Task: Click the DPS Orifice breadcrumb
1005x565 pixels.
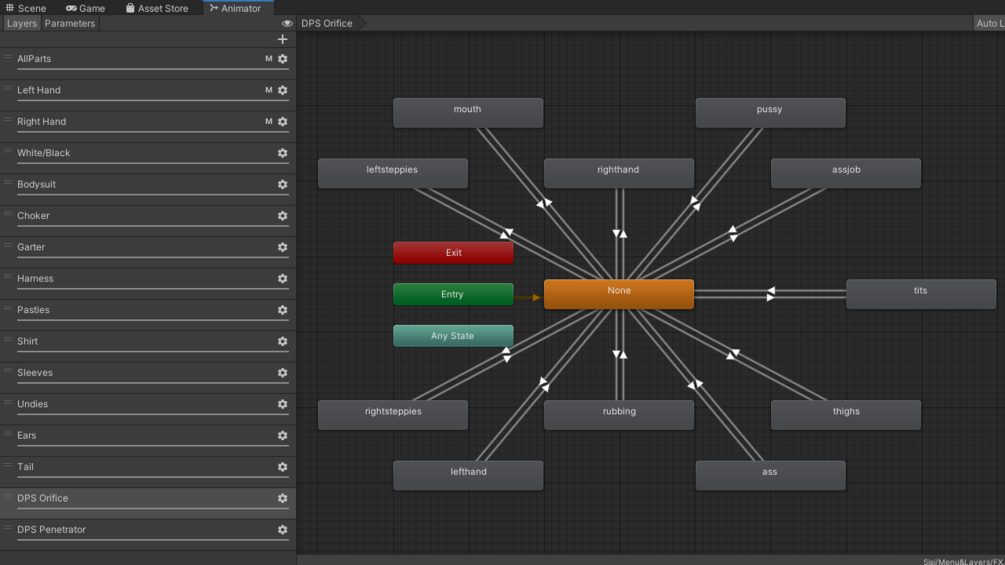Action: coord(327,23)
